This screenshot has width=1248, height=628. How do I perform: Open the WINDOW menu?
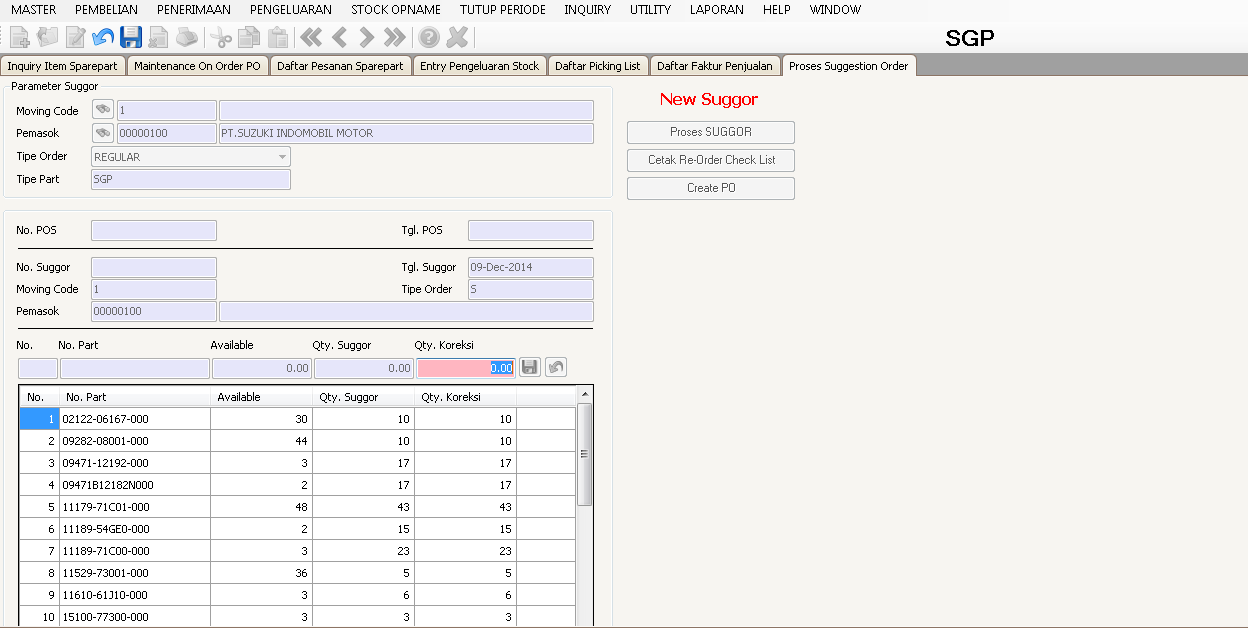coord(835,10)
